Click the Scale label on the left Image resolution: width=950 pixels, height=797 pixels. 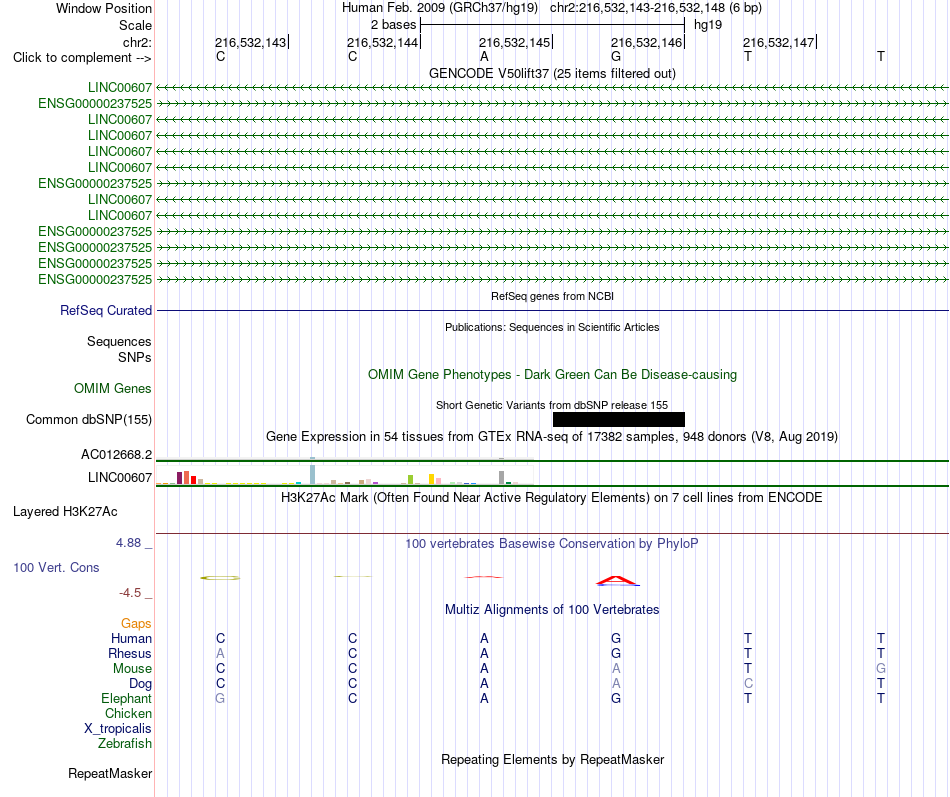pos(135,25)
